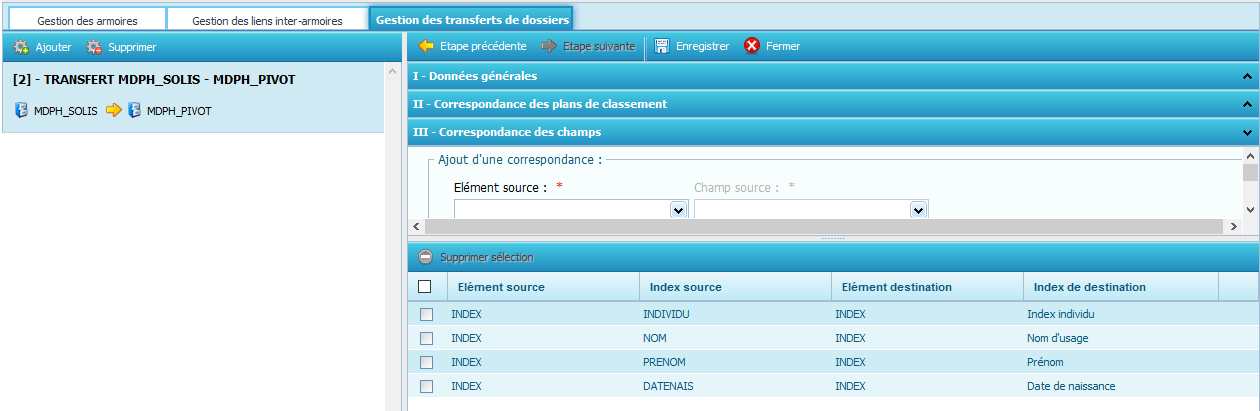This screenshot has width=1260, height=411.
Task: Switch to Gestion des armoires tab
Action: (x=87, y=20)
